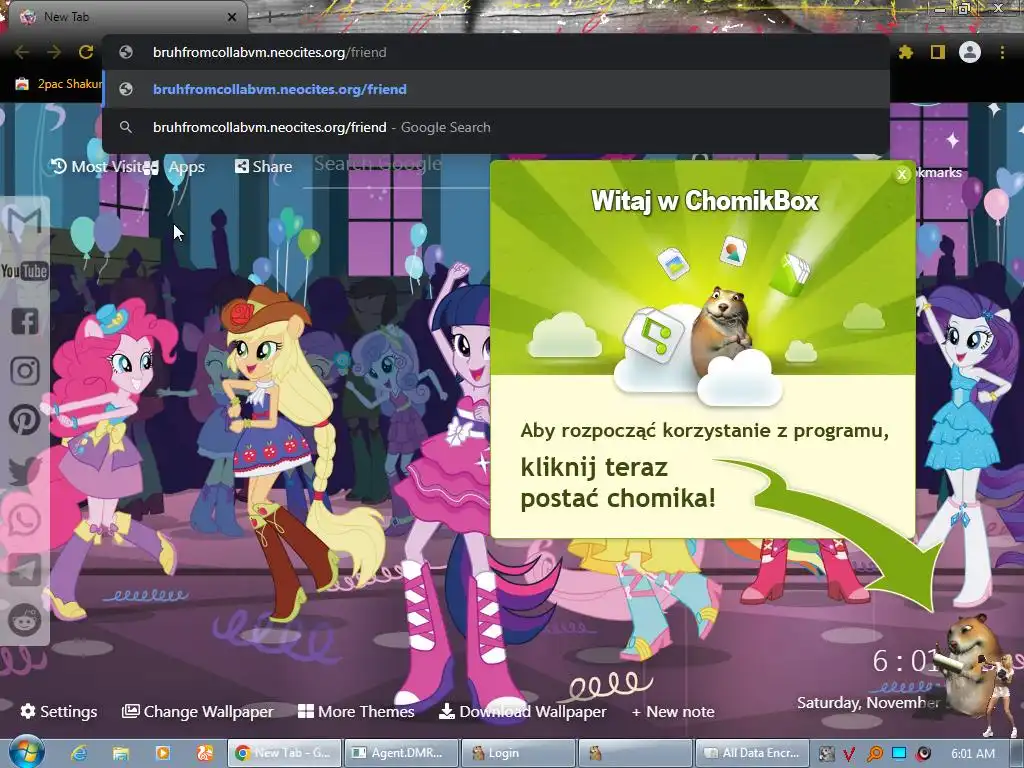Screen dimensions: 1024x768
Task: Click inside the address bar text
Action: coord(269,52)
